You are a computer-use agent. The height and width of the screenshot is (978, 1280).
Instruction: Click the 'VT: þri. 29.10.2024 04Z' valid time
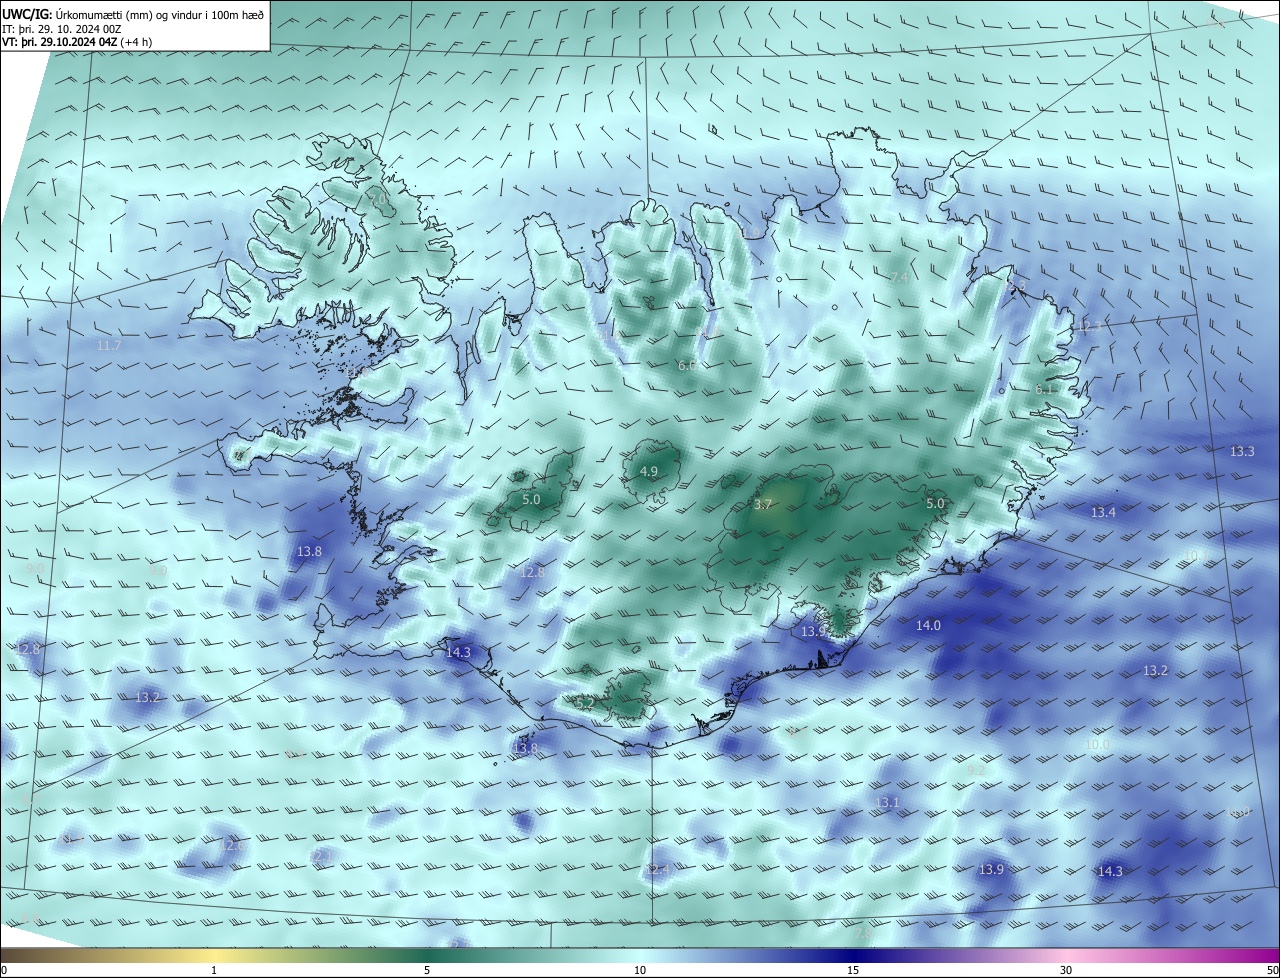(59, 42)
